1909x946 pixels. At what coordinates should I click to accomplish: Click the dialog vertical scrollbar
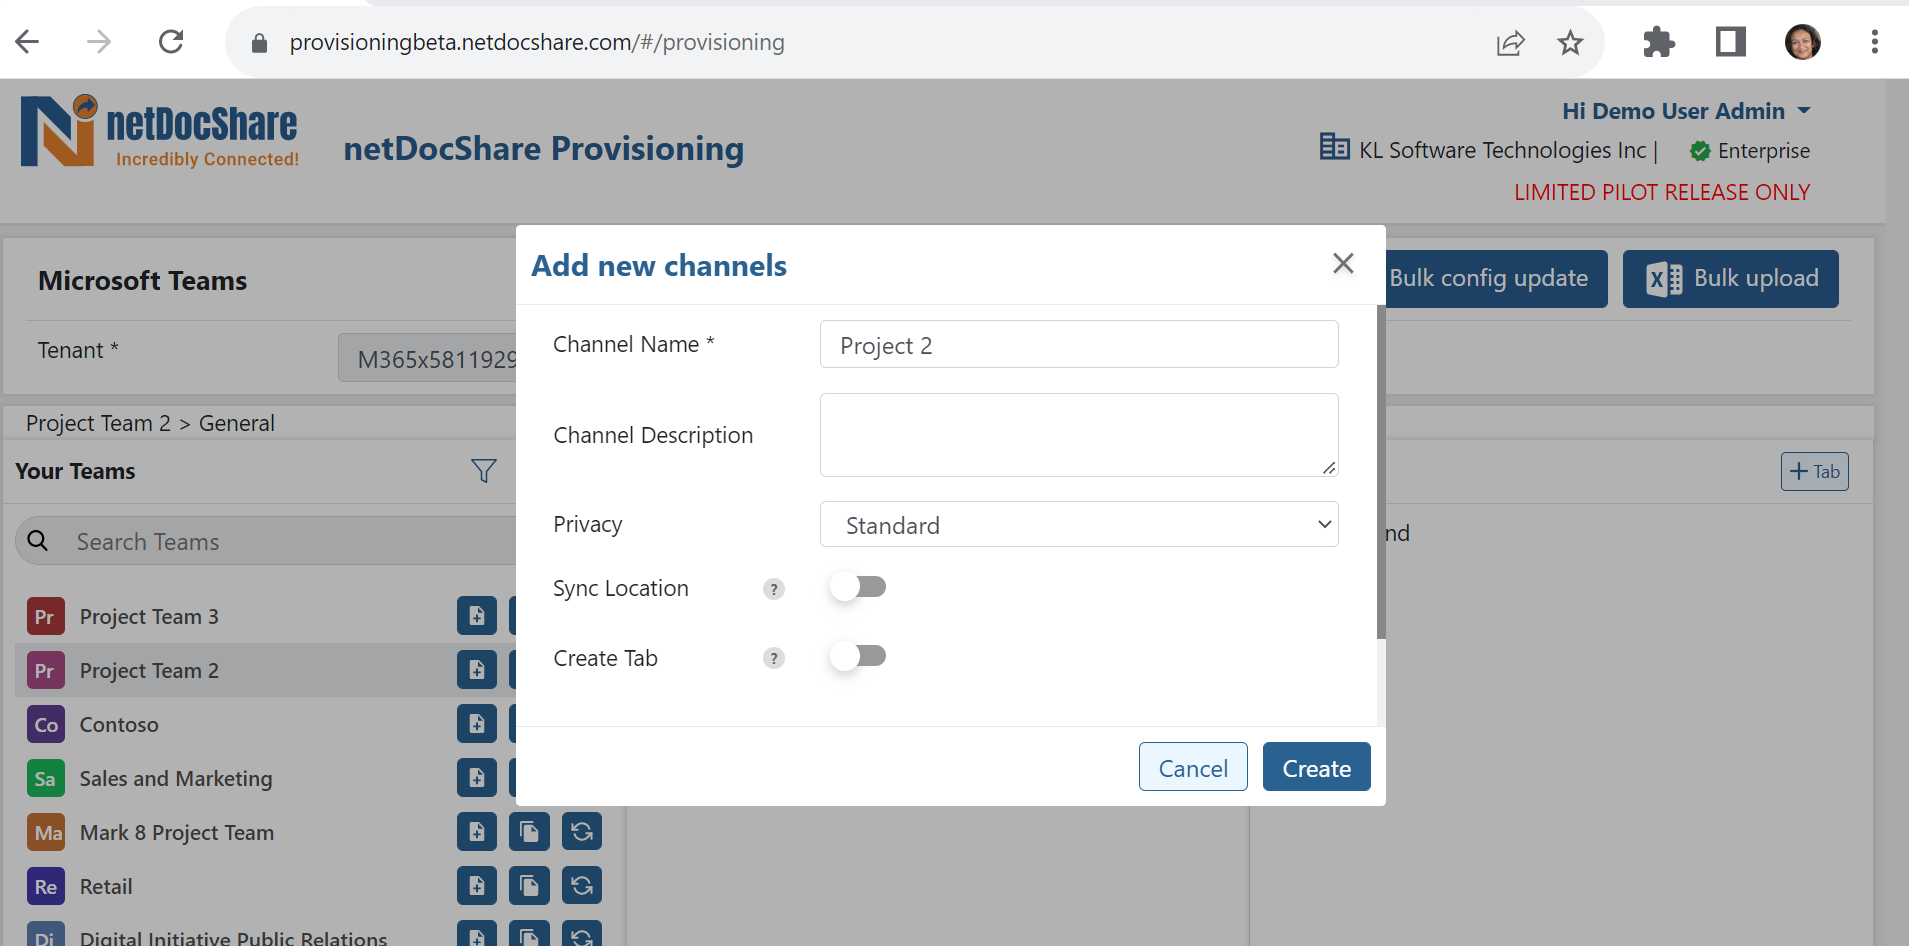click(x=1381, y=472)
